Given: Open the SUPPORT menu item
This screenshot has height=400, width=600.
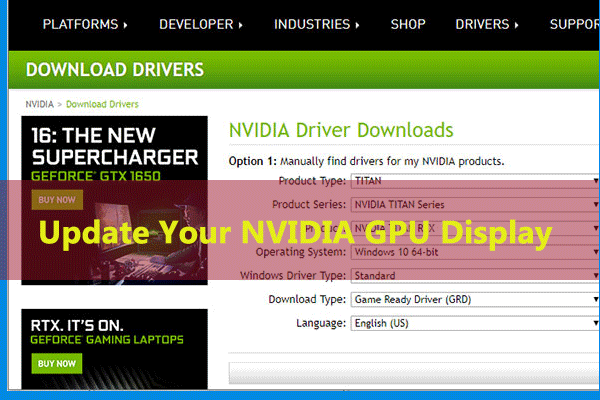Looking at the screenshot, I should pos(574,24).
